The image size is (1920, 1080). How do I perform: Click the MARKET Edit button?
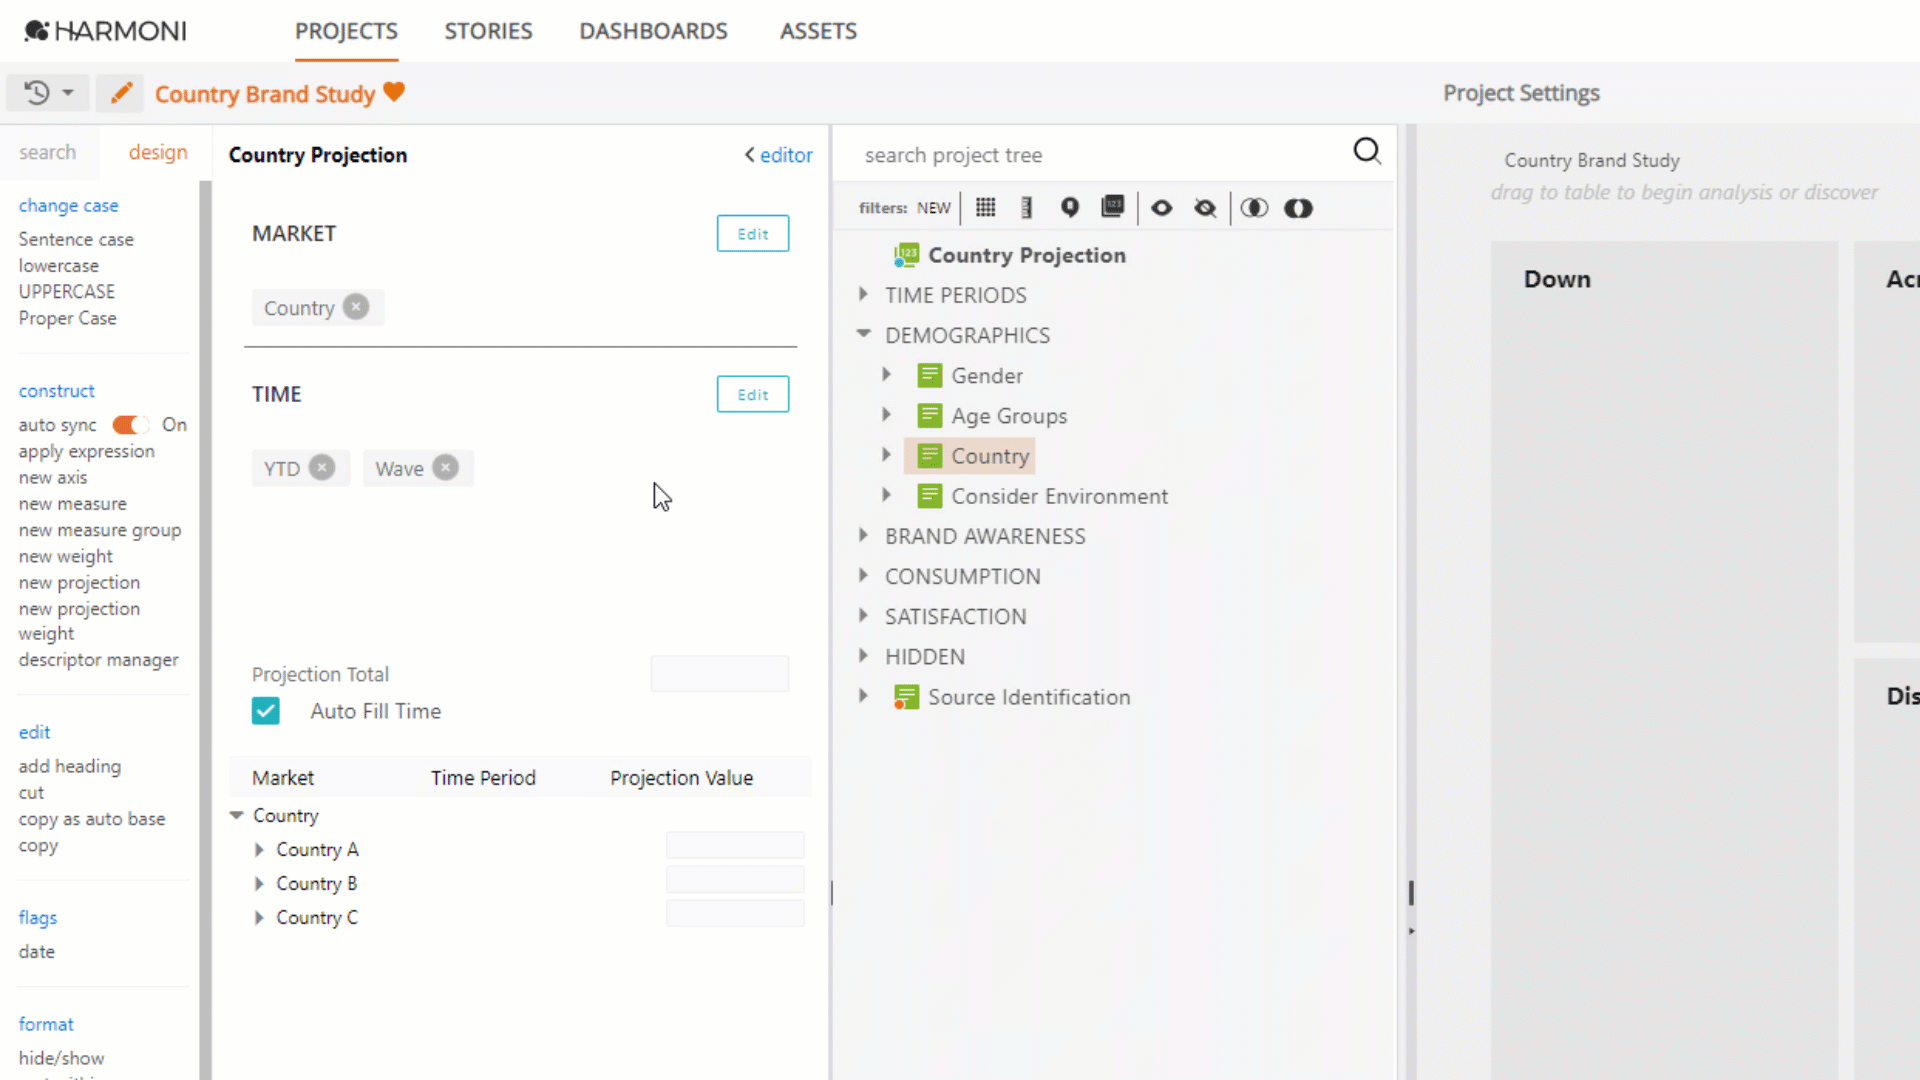tap(752, 234)
